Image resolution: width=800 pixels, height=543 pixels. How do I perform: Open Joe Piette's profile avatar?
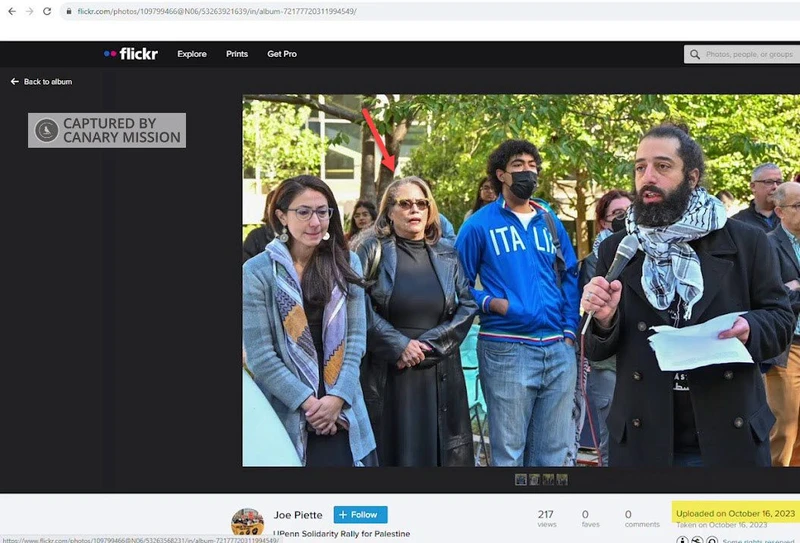(247, 522)
